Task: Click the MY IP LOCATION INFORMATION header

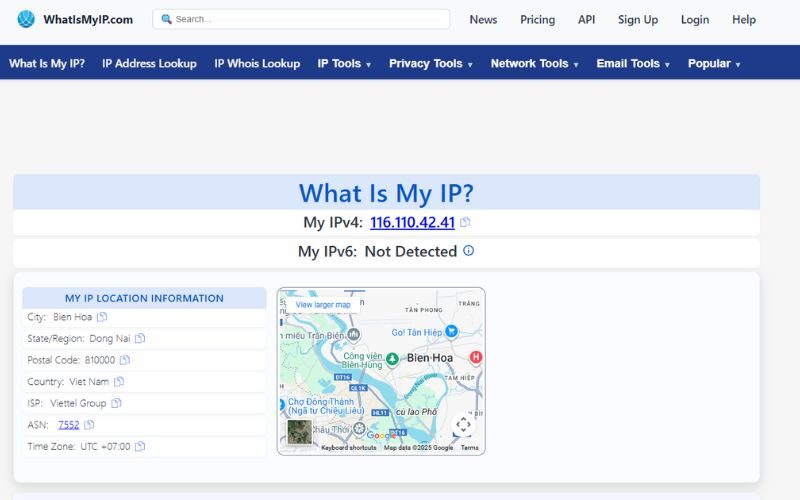Action: pos(144,298)
